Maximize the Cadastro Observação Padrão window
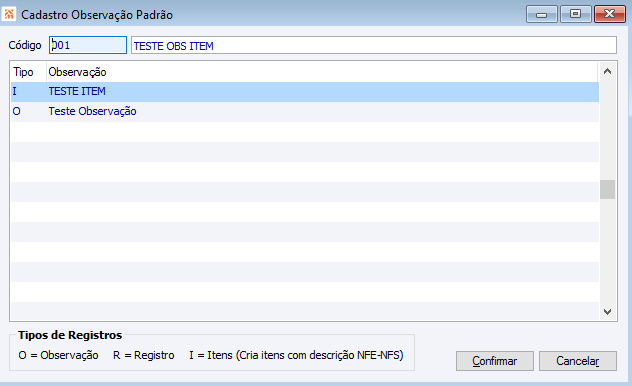 [576, 14]
